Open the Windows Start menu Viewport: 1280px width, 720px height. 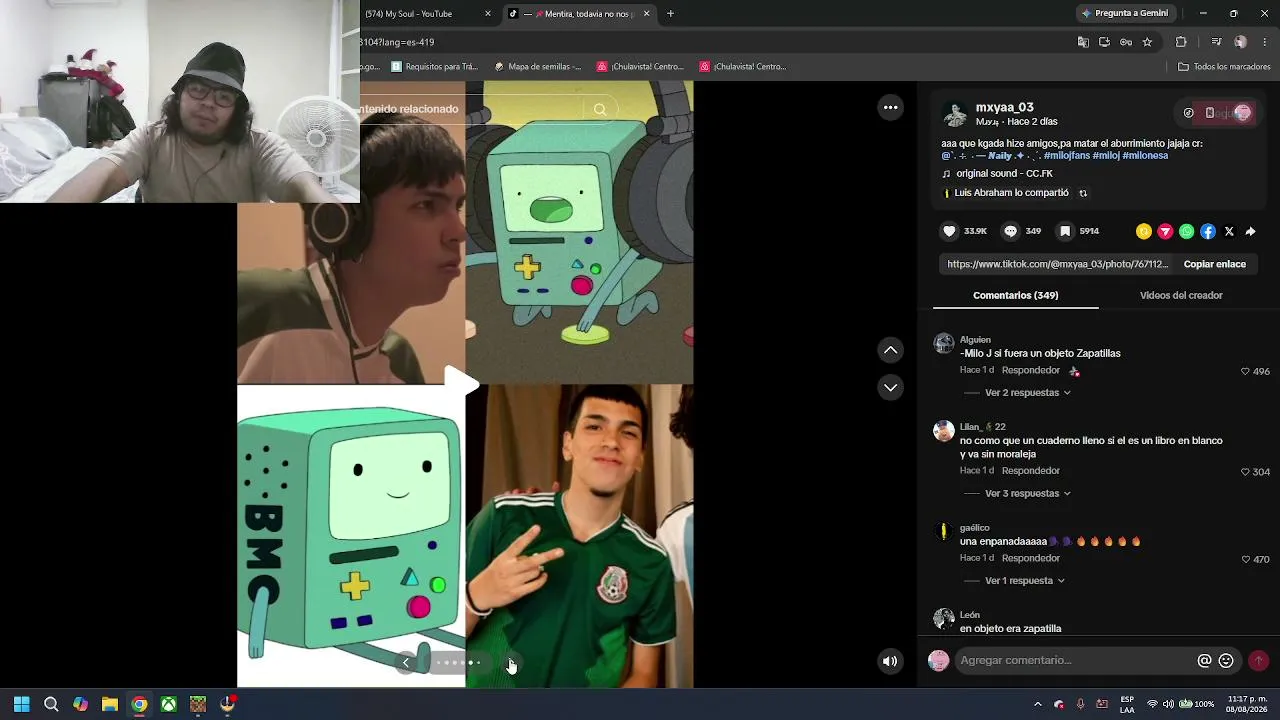22,704
